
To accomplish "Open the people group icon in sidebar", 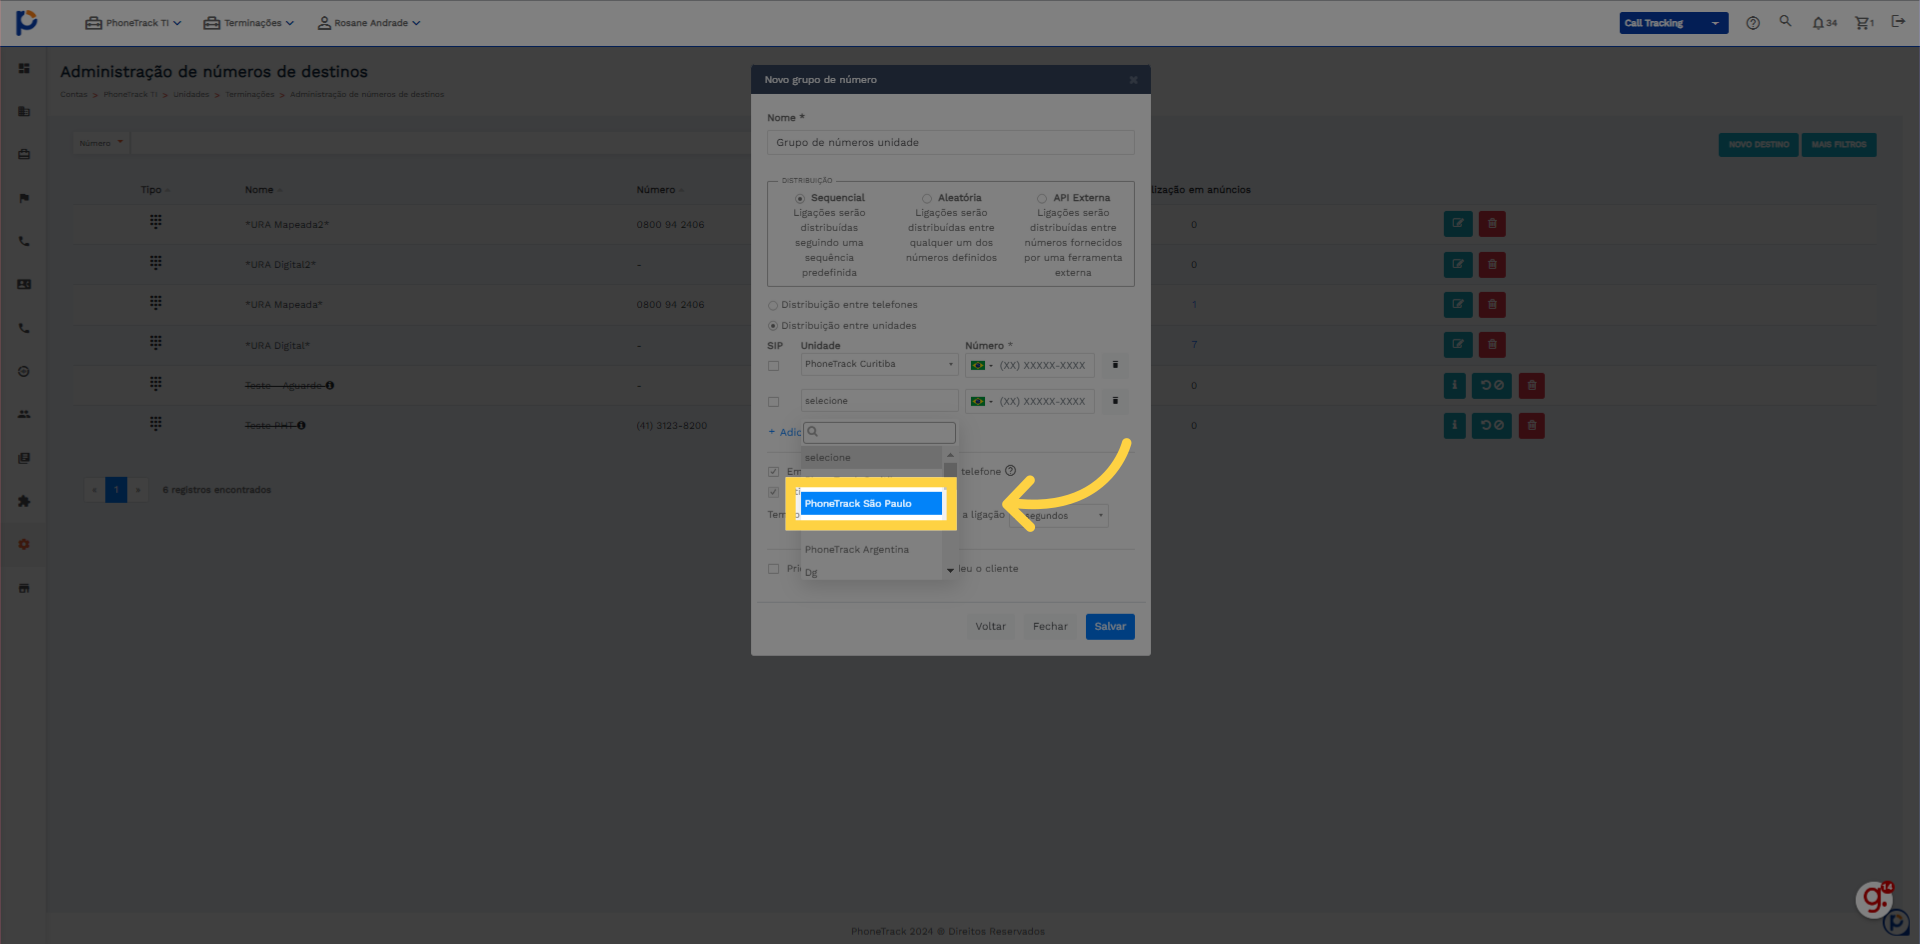I will [x=24, y=414].
